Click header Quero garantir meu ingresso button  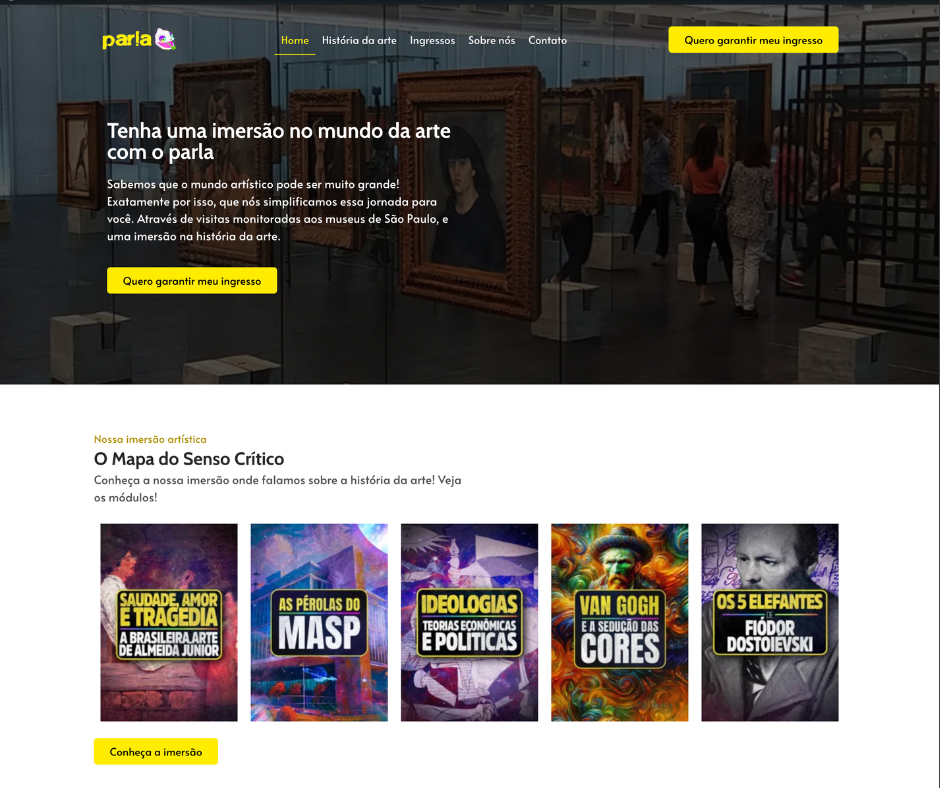click(x=753, y=40)
